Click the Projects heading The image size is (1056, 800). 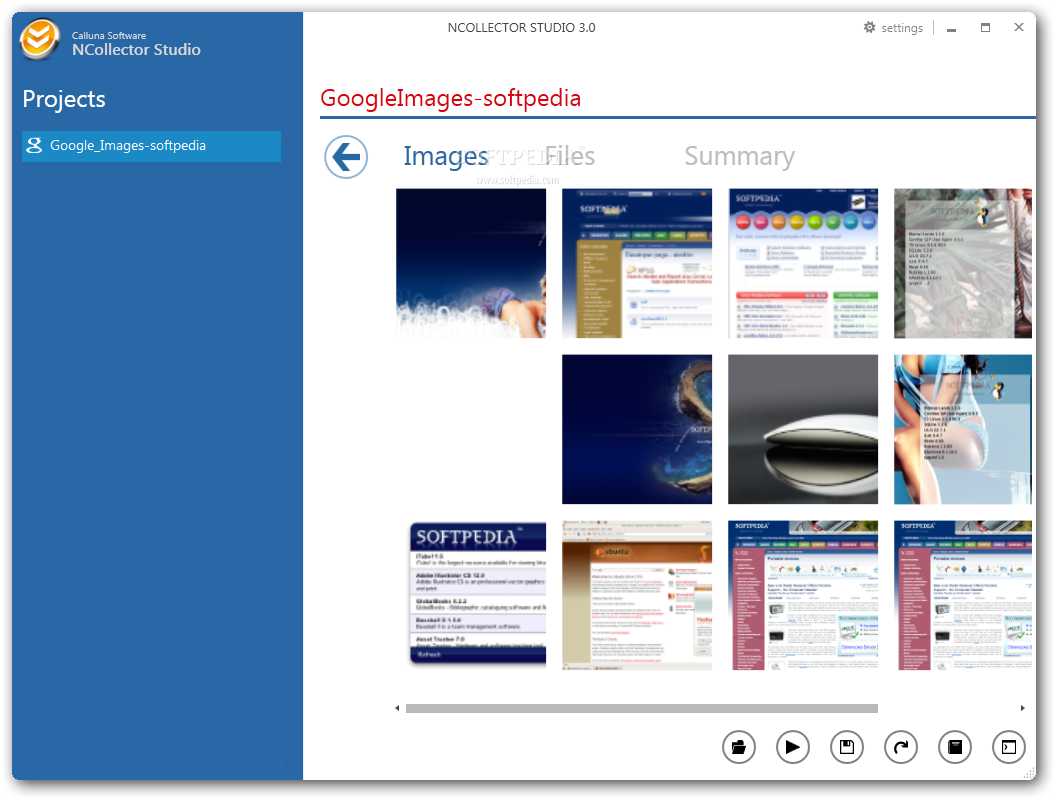[64, 99]
